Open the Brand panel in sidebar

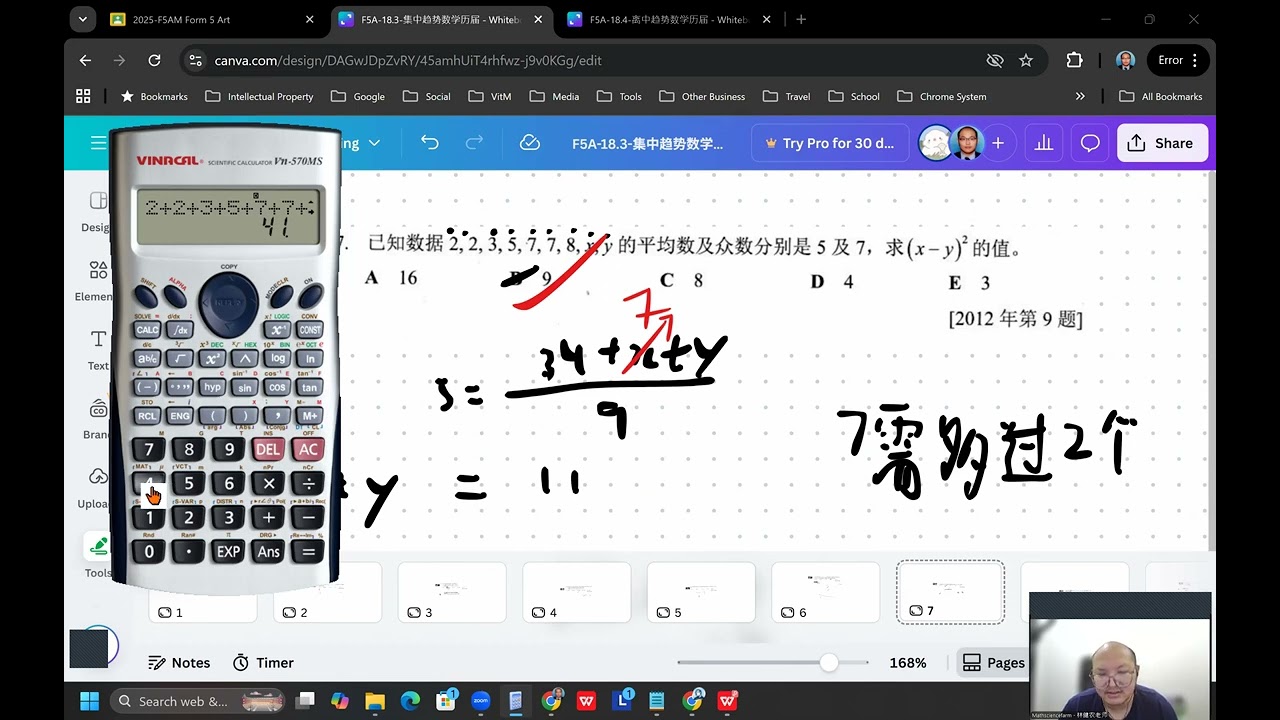tap(98, 419)
